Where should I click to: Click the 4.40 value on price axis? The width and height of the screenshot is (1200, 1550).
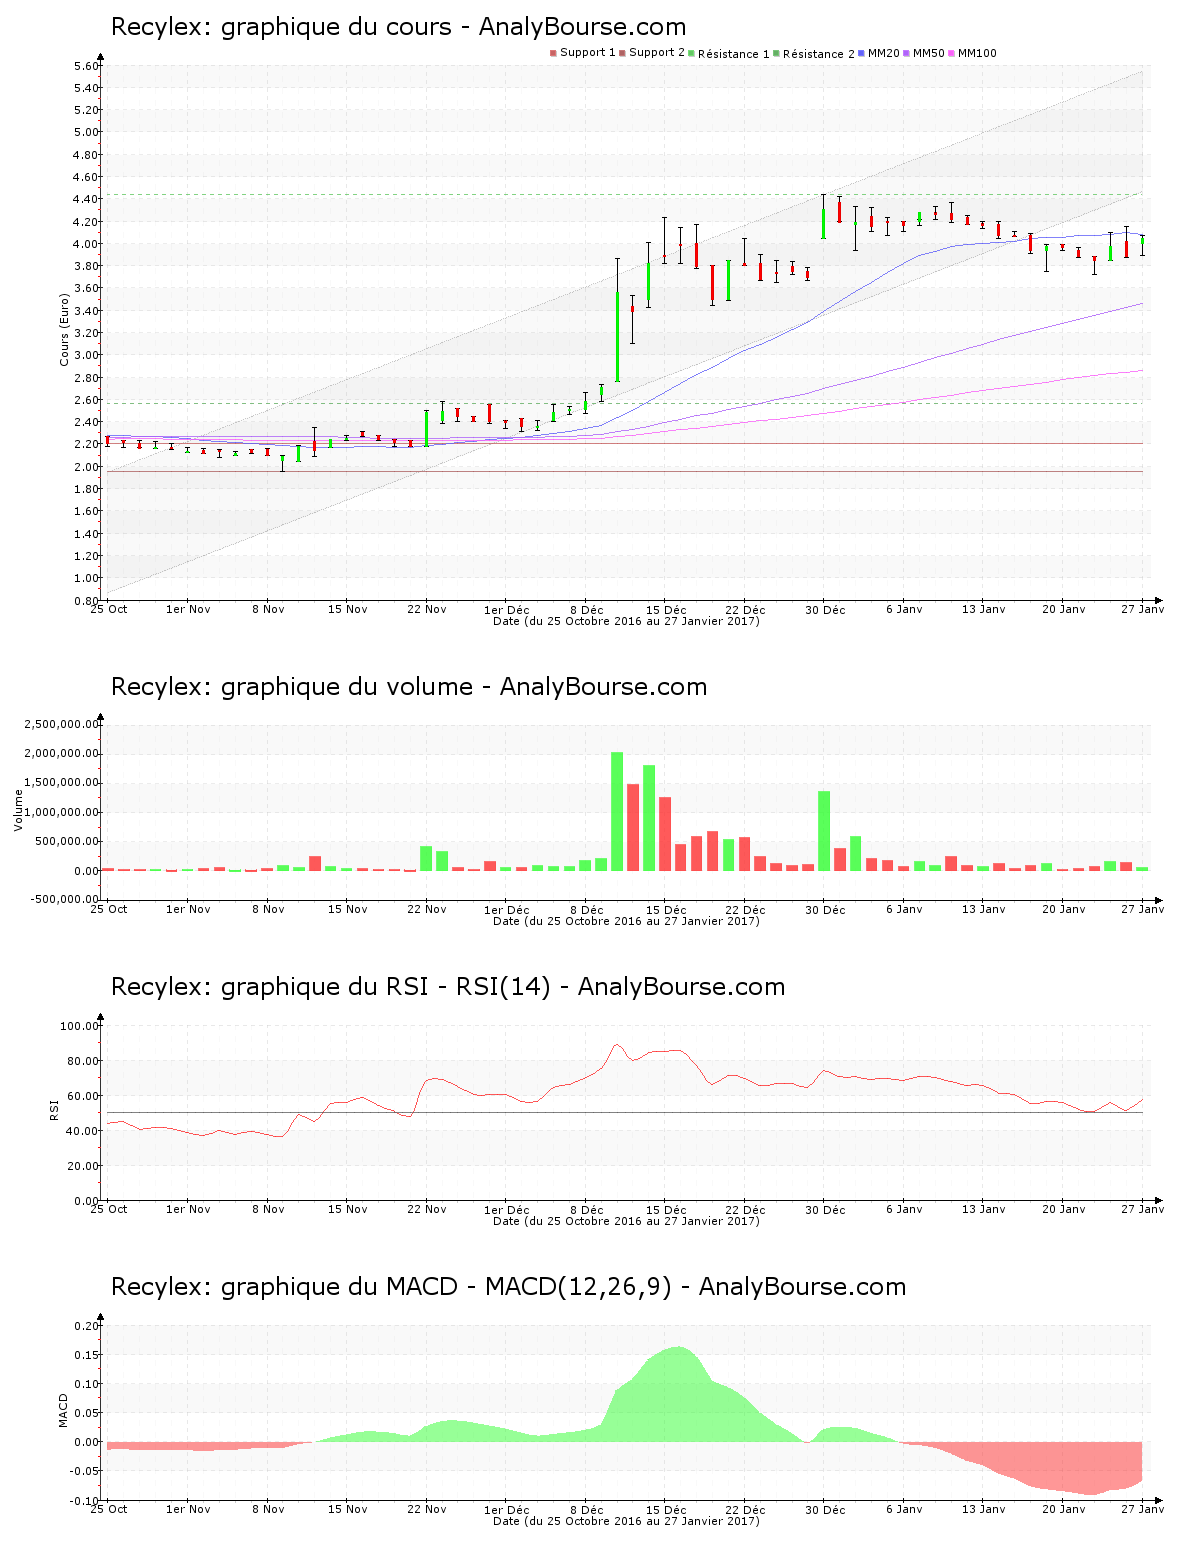(86, 199)
